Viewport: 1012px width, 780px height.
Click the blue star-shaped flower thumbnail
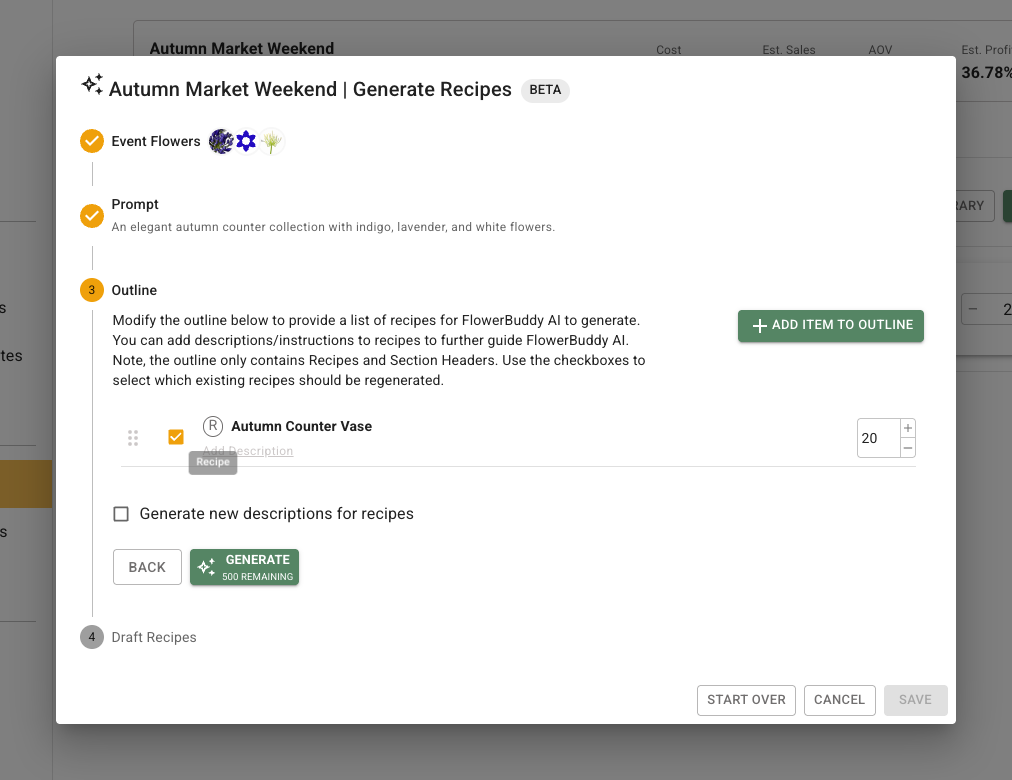(x=246, y=141)
